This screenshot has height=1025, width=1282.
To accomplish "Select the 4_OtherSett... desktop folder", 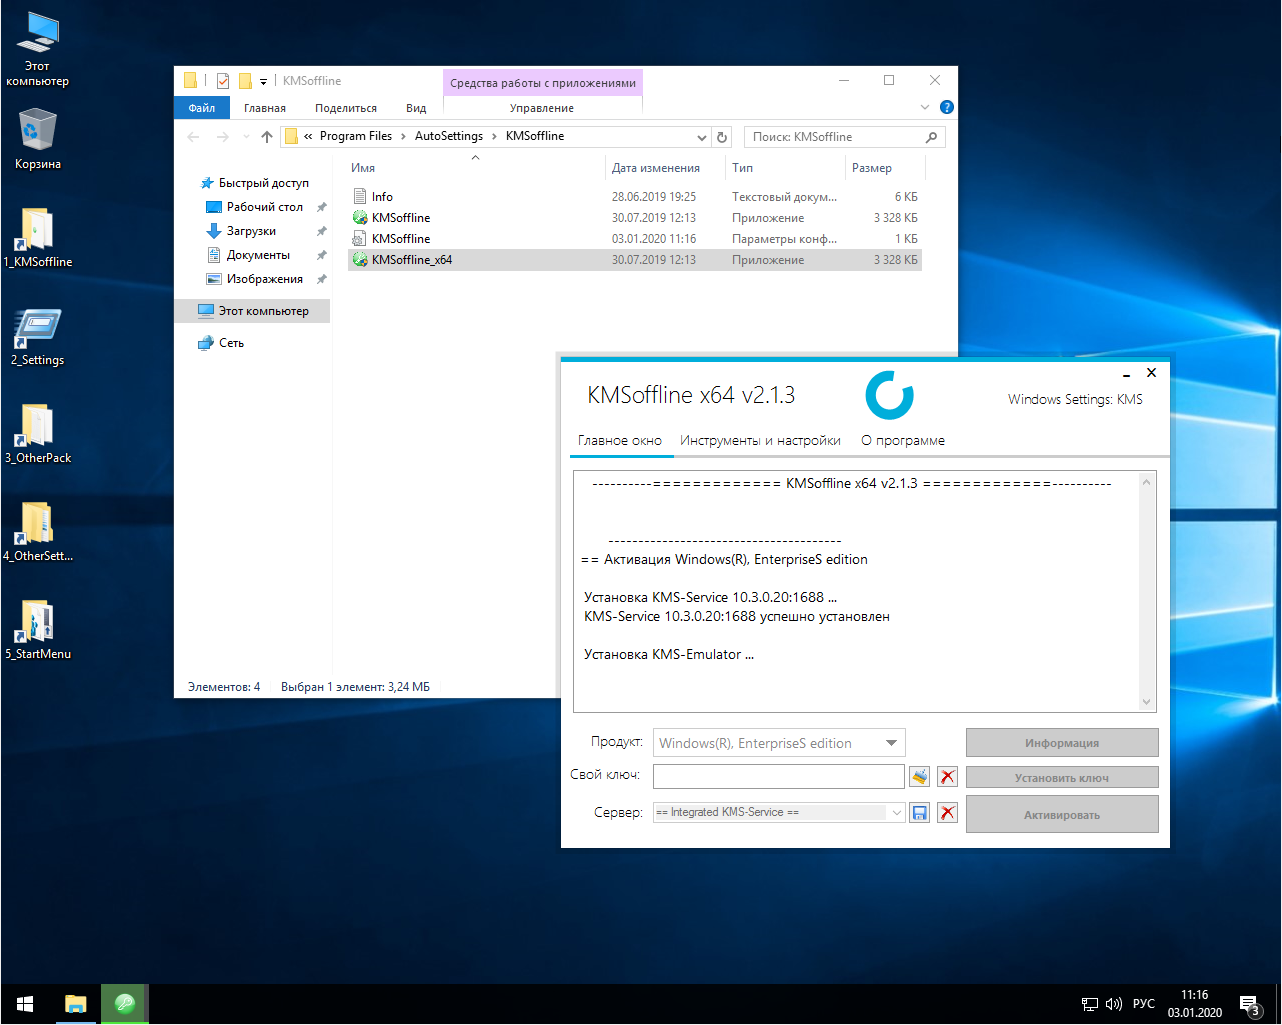I will 37,531.
